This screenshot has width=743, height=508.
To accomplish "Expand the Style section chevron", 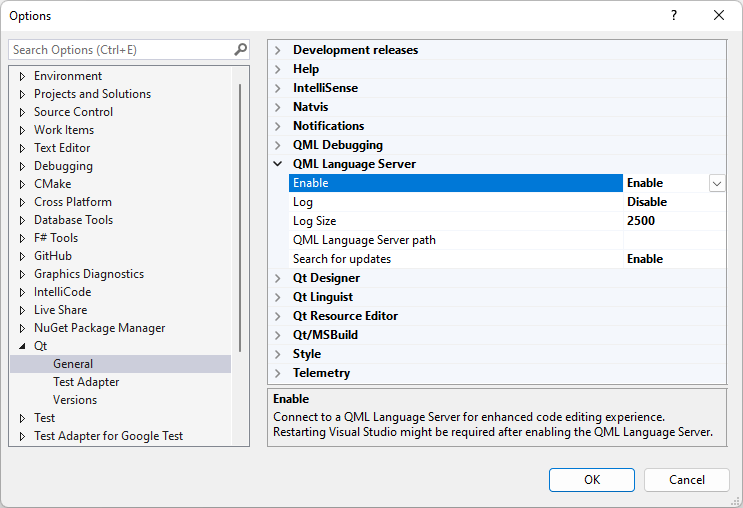I will [x=278, y=354].
